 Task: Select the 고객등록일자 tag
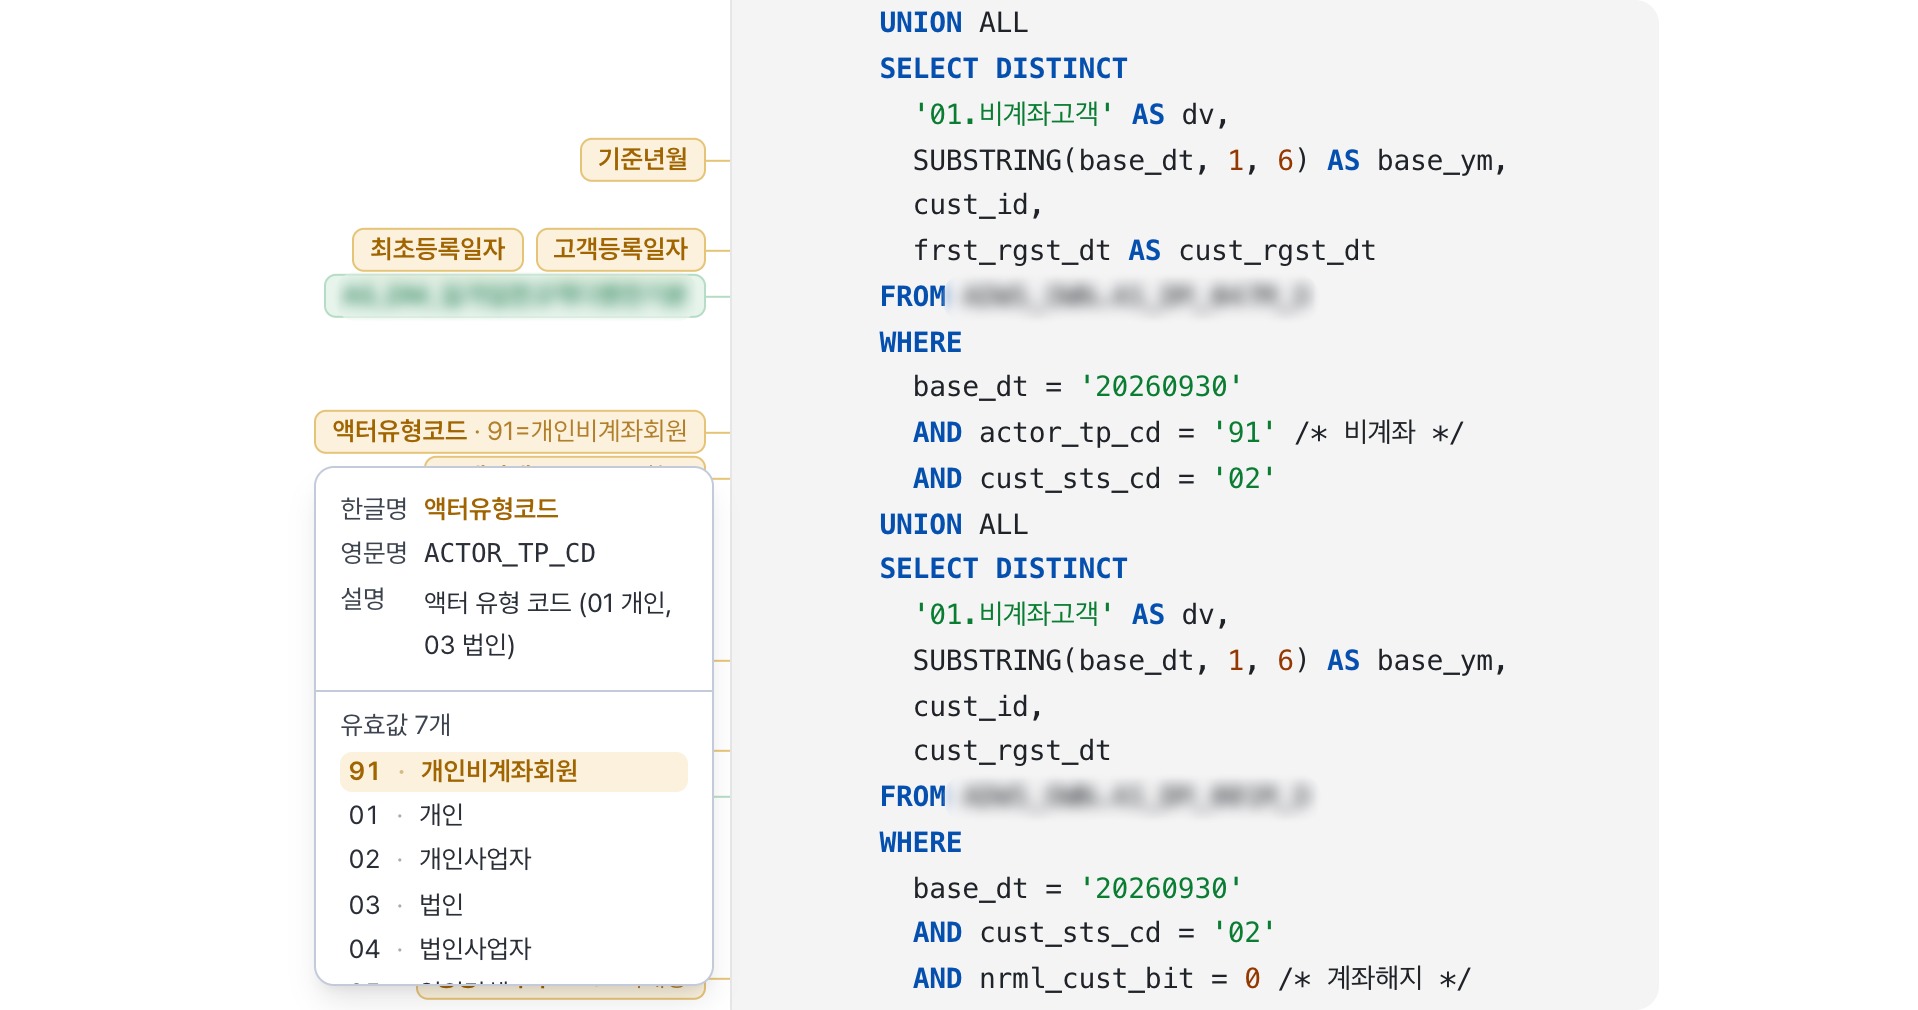pyautogui.click(x=621, y=250)
